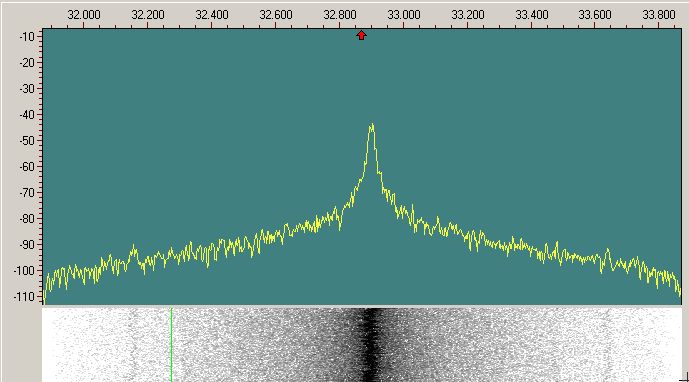Click the -30 dB level label
689x382 pixels.
[x=27, y=89]
